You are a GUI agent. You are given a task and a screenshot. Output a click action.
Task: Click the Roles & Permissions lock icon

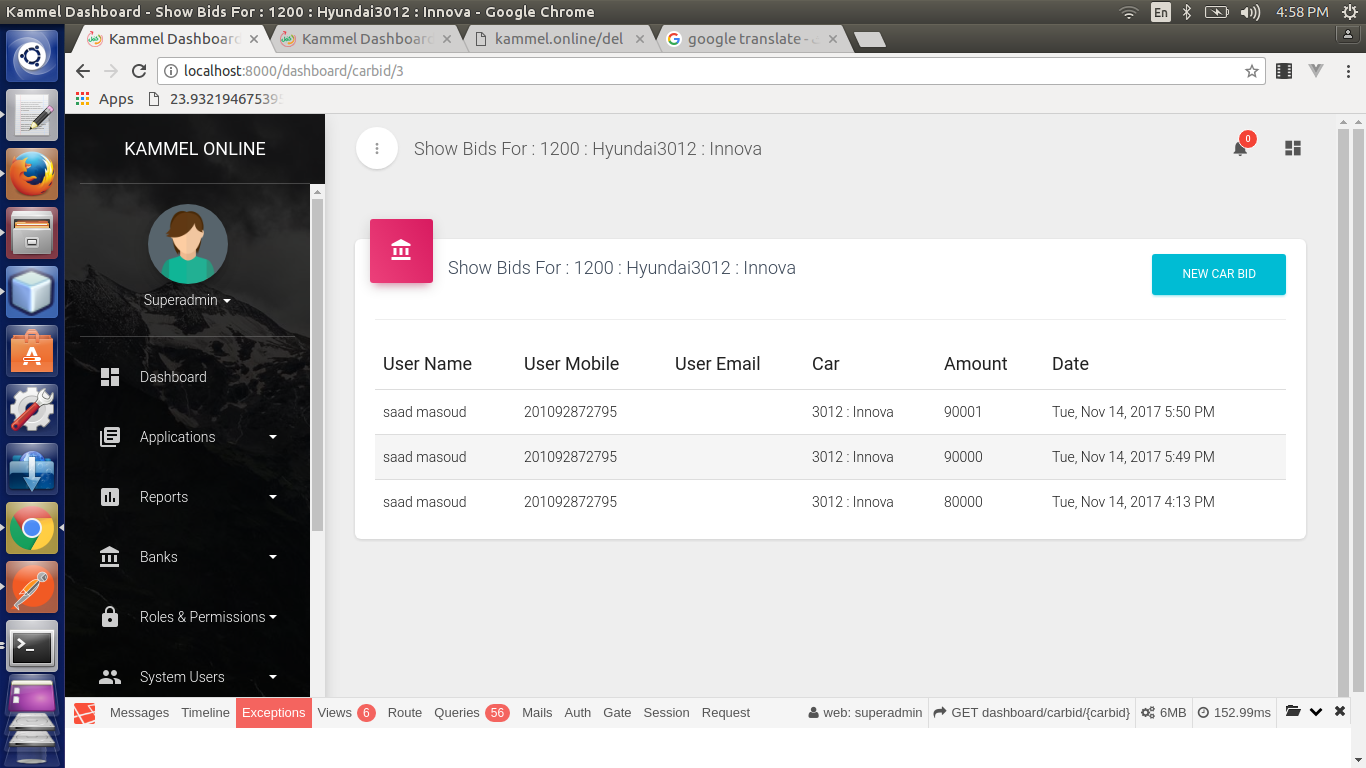click(110, 617)
